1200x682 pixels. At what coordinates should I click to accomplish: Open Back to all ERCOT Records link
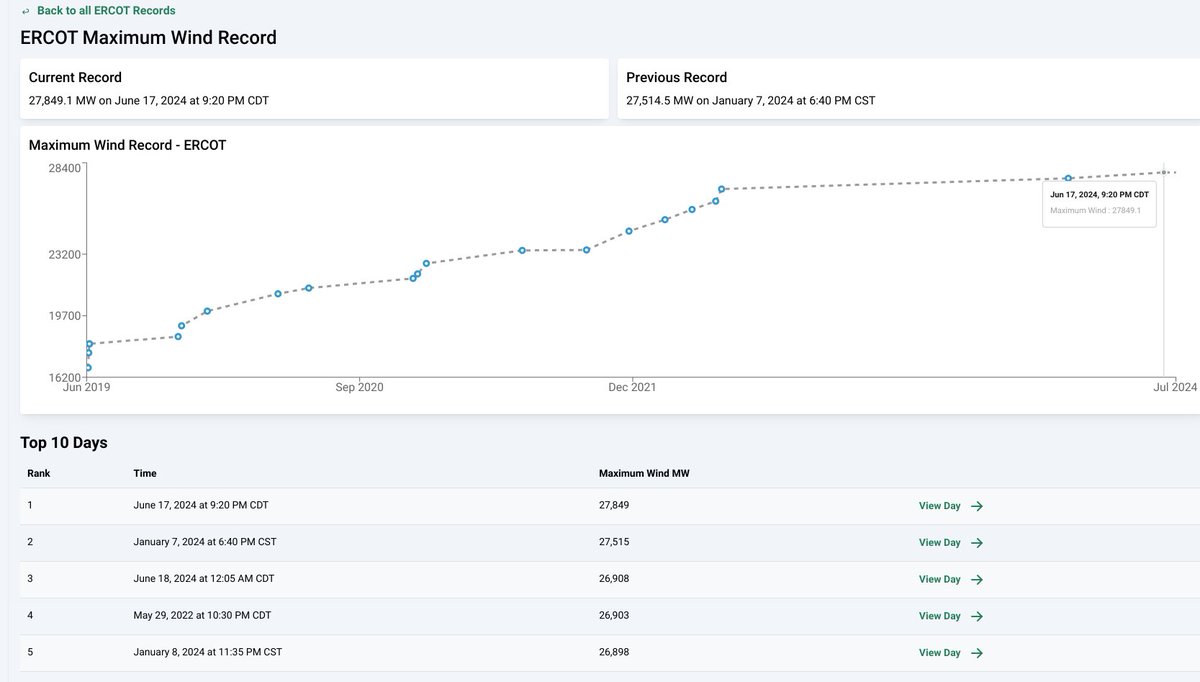click(x=106, y=11)
